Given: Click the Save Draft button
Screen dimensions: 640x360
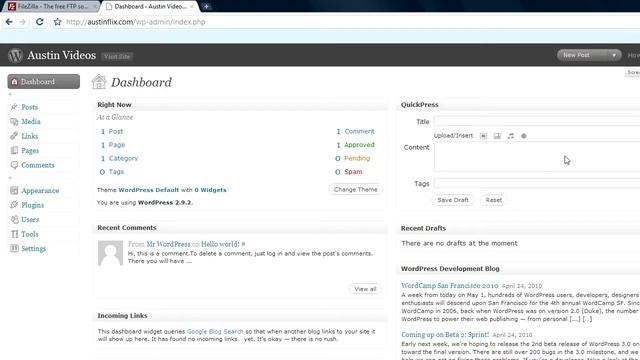Looking at the screenshot, I should coord(453,200).
